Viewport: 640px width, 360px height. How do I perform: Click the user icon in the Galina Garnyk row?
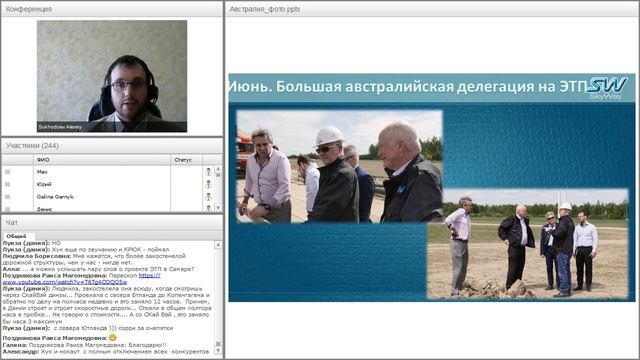[209, 197]
